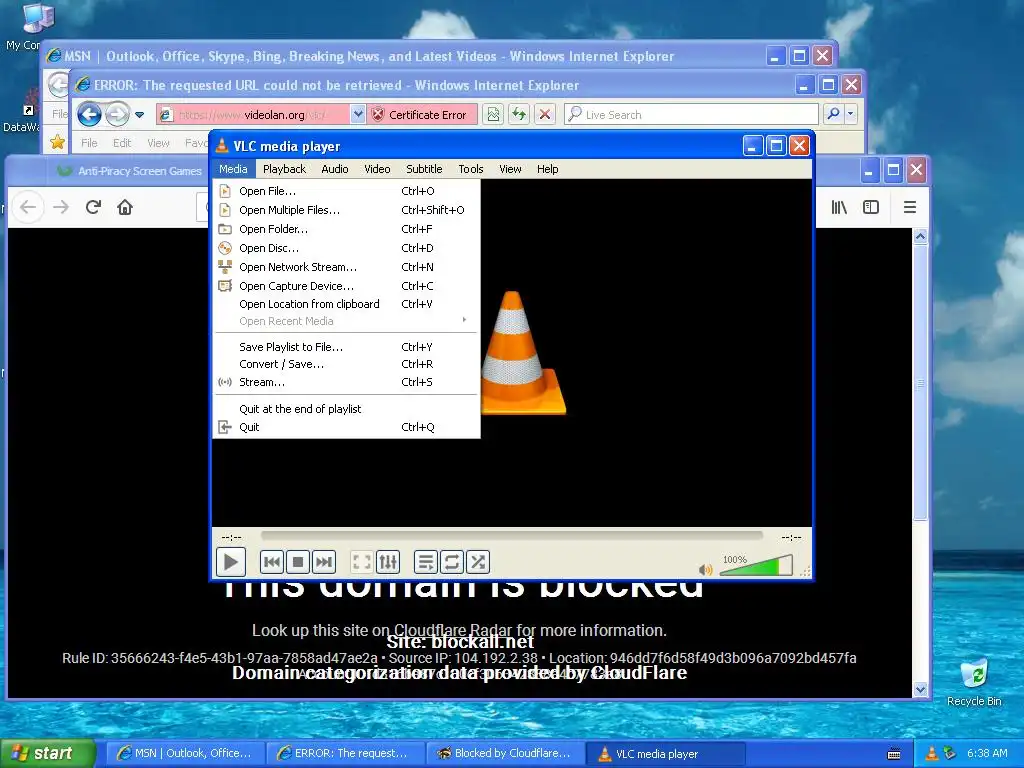Open the Firefox hamburger menu
The width and height of the screenshot is (1024, 768).
tap(910, 207)
